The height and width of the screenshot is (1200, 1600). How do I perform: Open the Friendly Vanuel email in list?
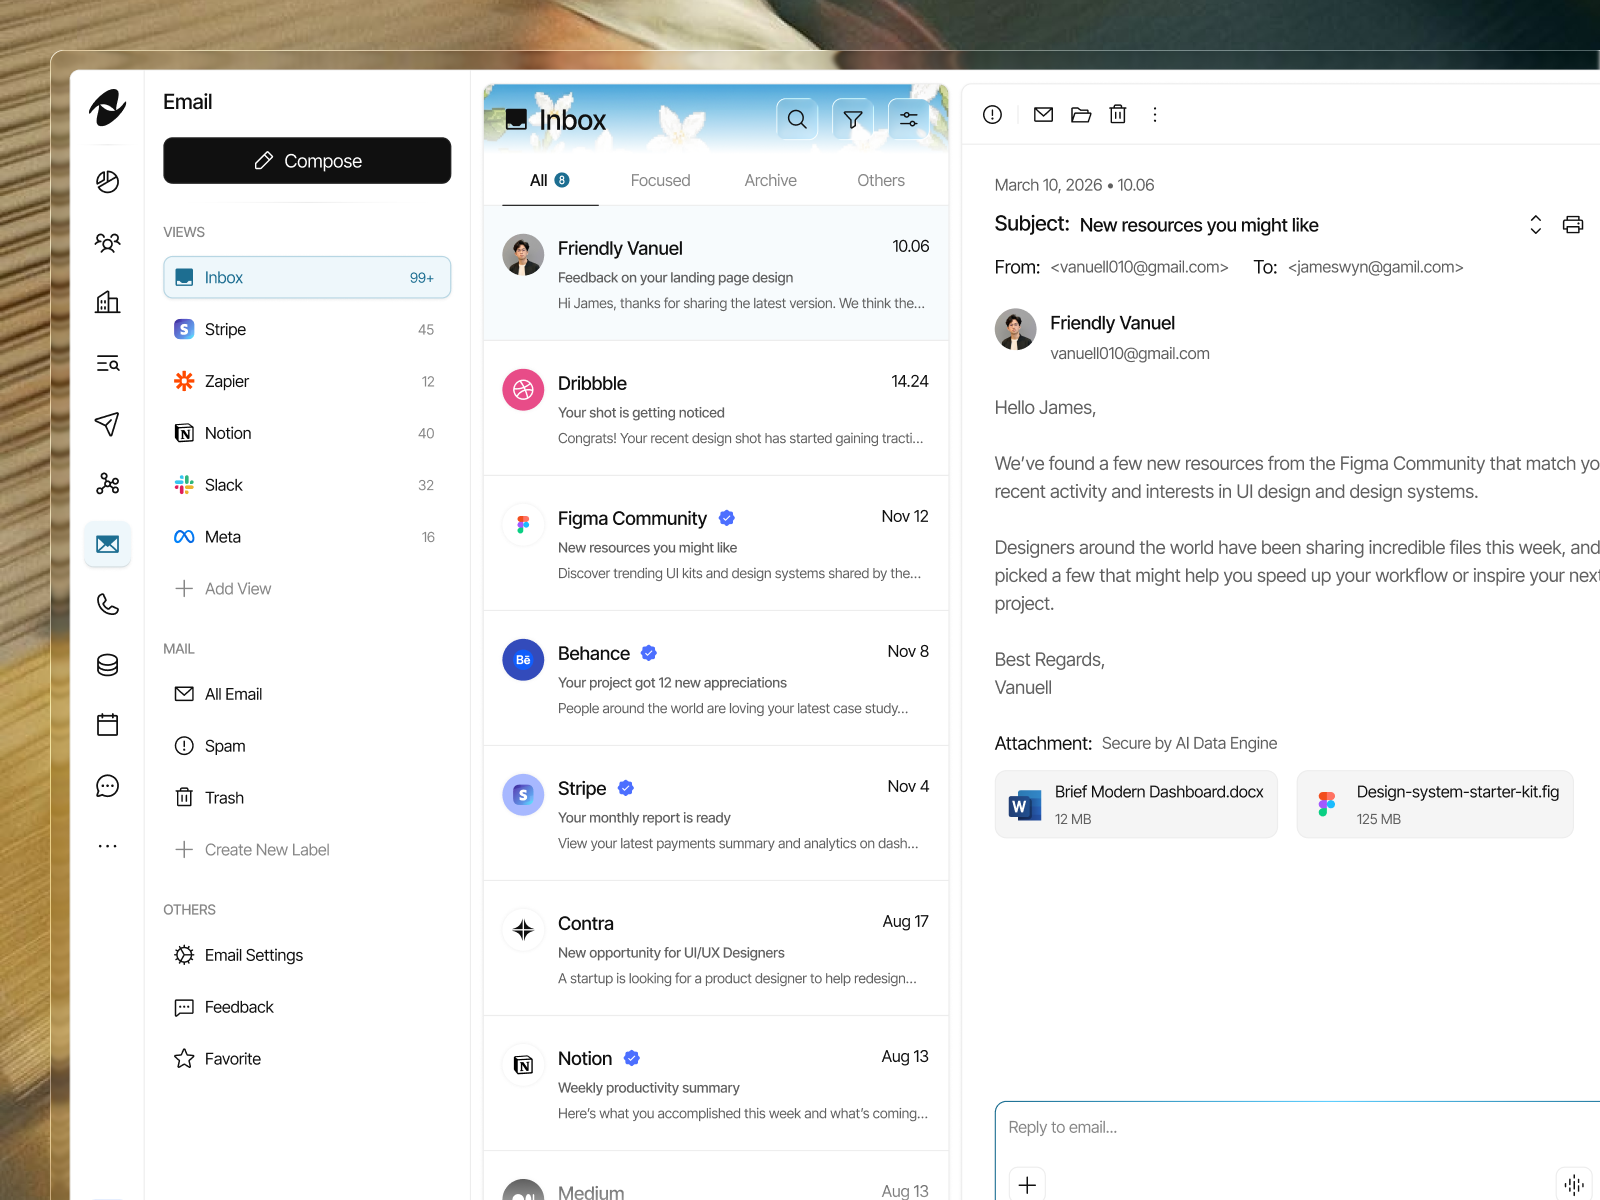716,273
